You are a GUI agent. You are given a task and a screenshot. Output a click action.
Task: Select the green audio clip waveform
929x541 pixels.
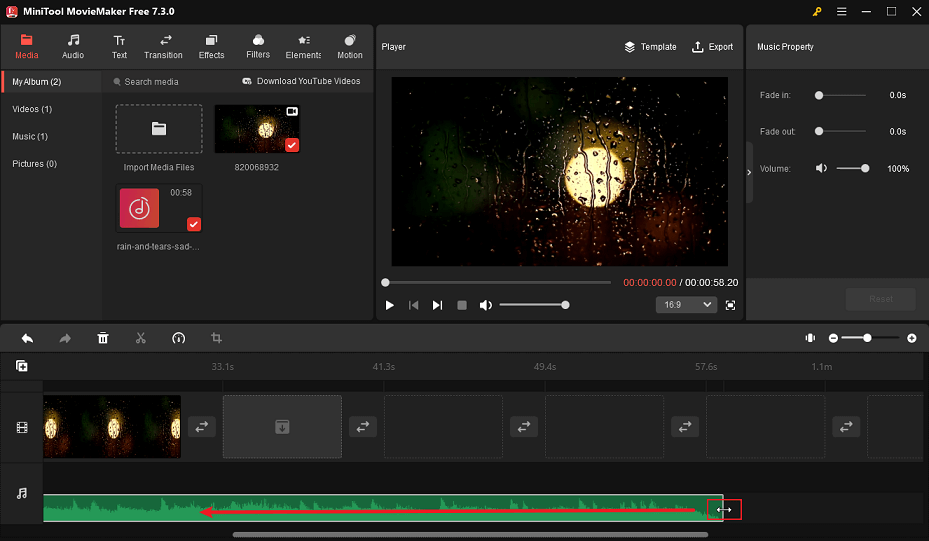coord(383,508)
